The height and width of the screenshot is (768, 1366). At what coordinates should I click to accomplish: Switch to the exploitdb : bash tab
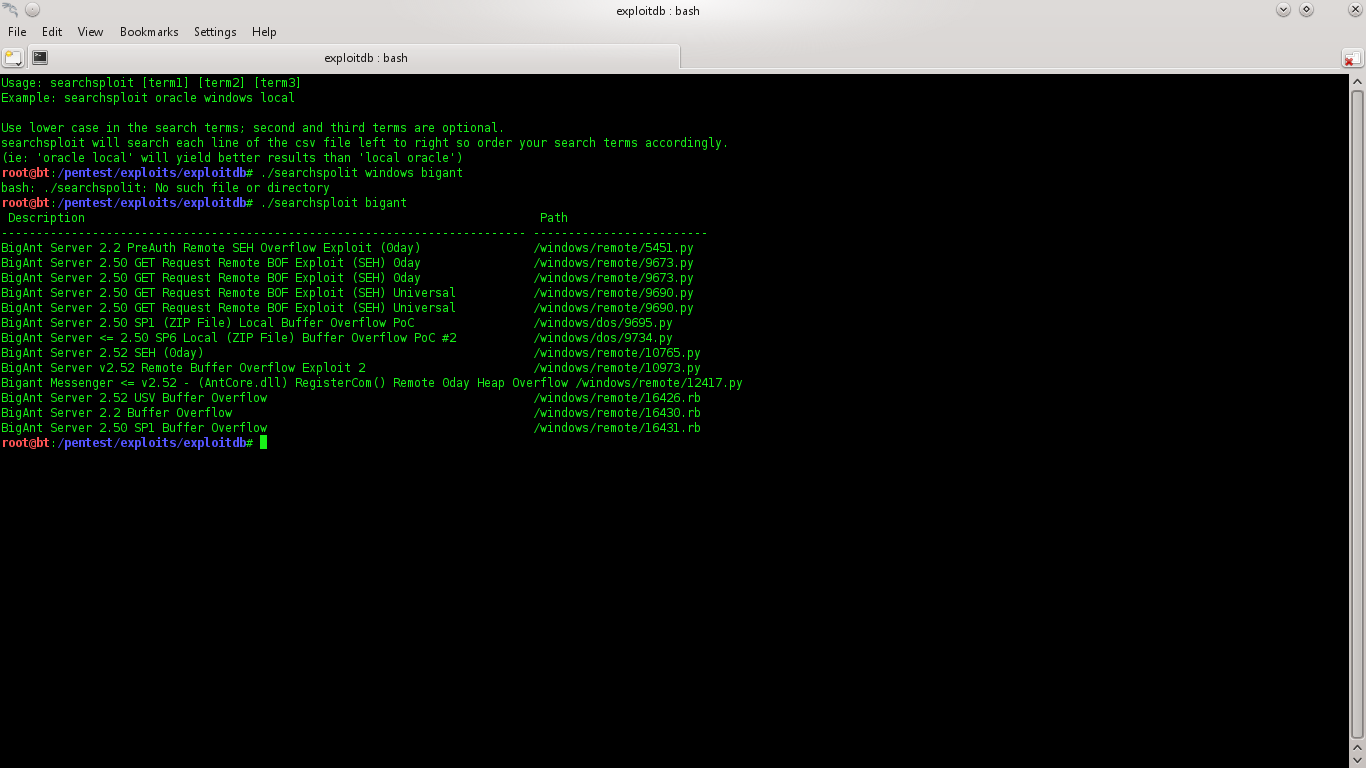pyautogui.click(x=365, y=58)
